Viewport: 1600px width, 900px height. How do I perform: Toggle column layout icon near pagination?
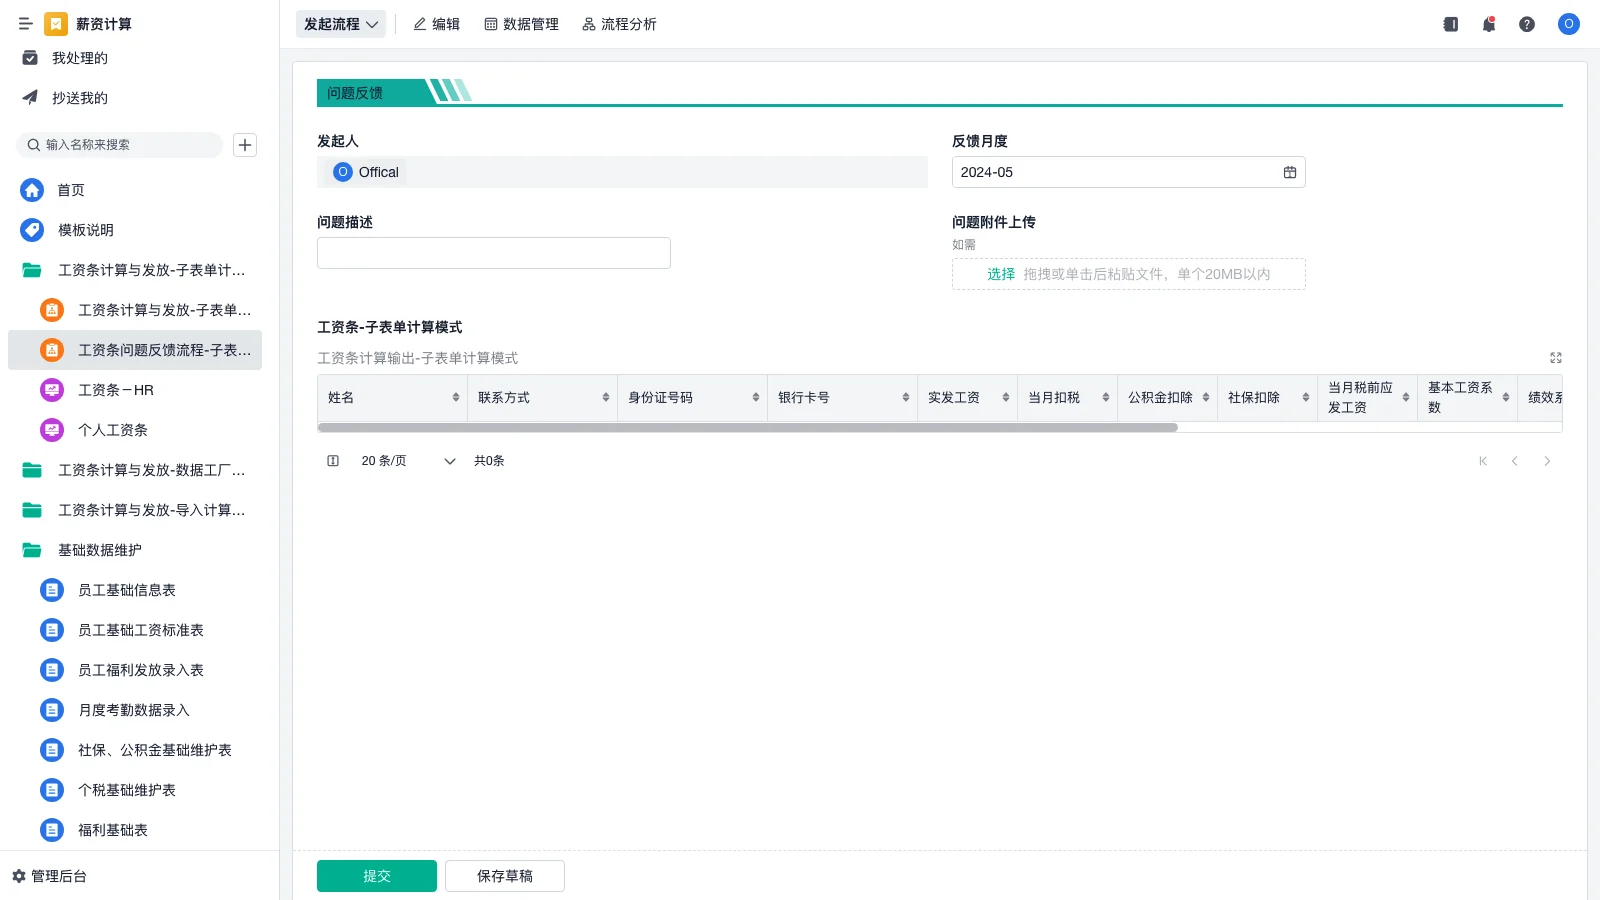tap(333, 461)
